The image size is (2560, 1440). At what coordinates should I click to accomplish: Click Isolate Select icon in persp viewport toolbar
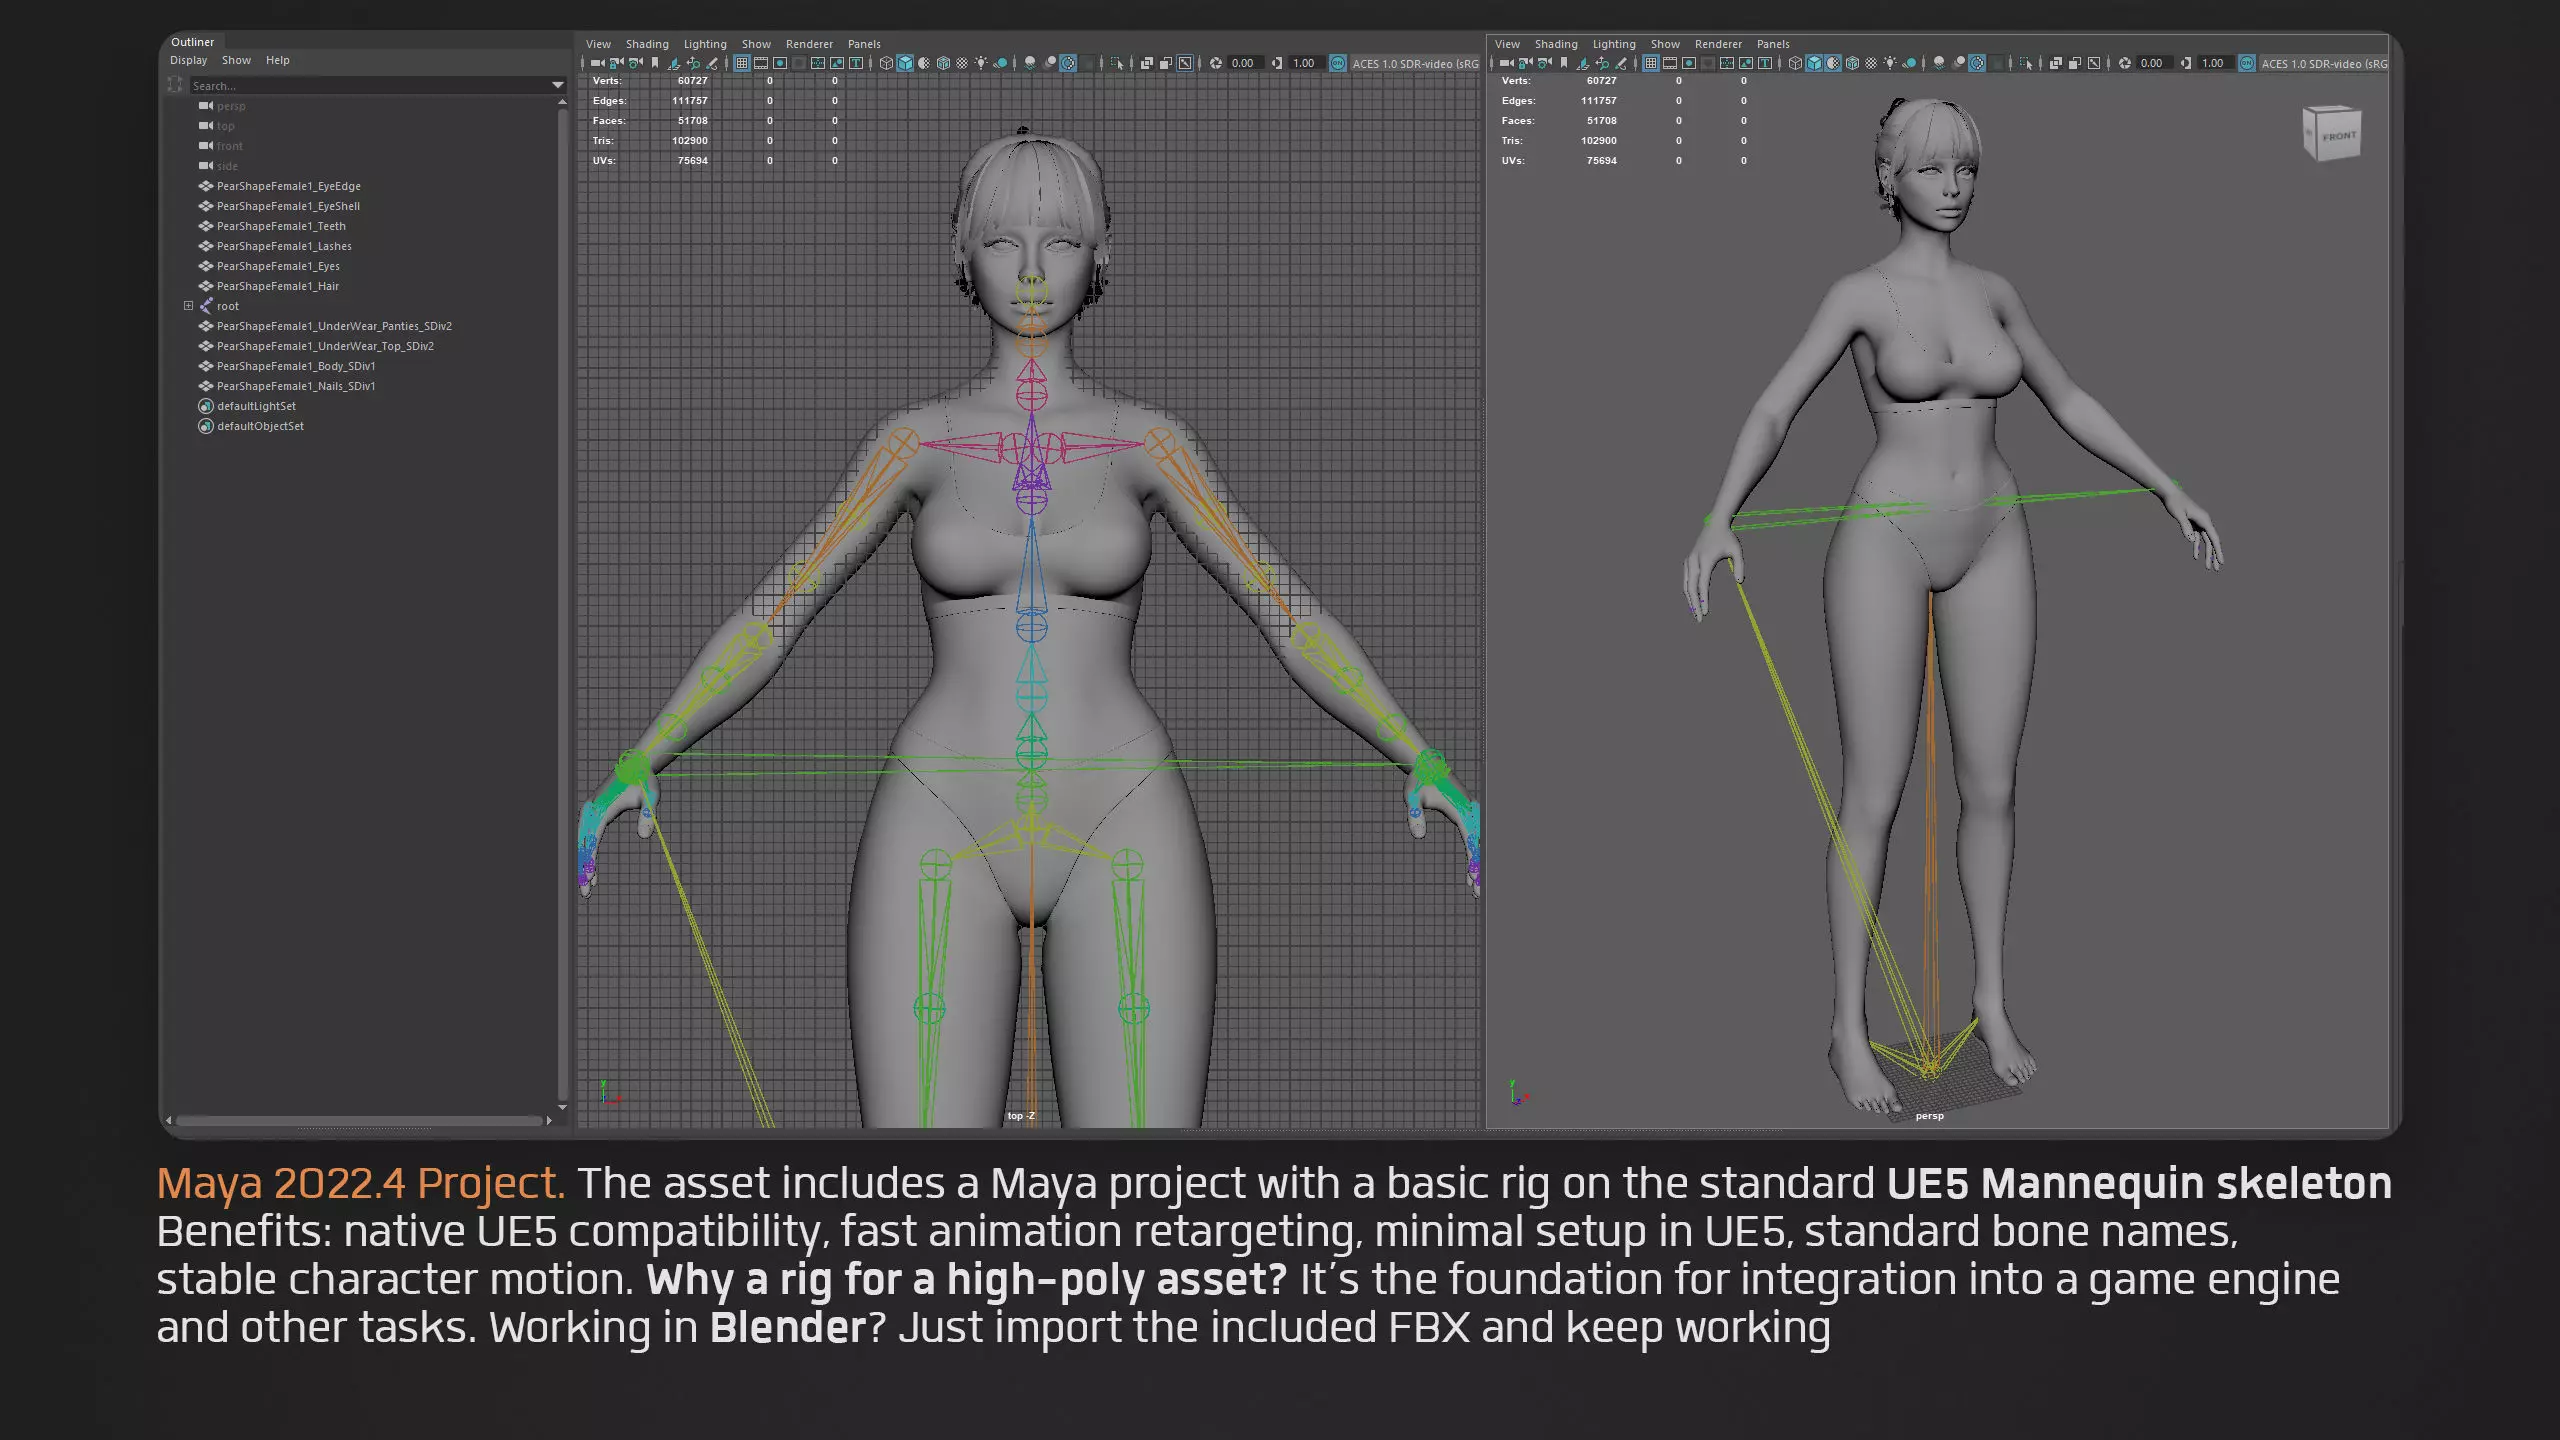[x=2026, y=63]
